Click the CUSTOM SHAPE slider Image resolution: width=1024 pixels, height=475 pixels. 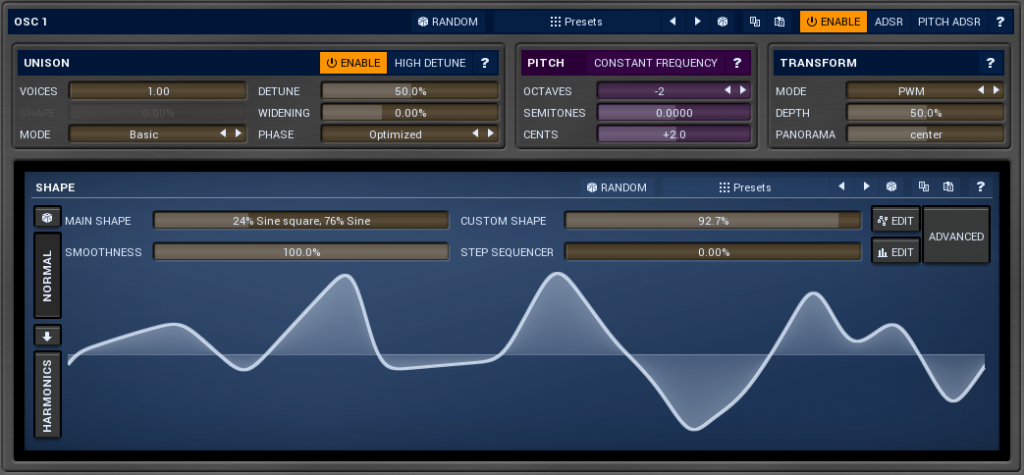click(713, 221)
